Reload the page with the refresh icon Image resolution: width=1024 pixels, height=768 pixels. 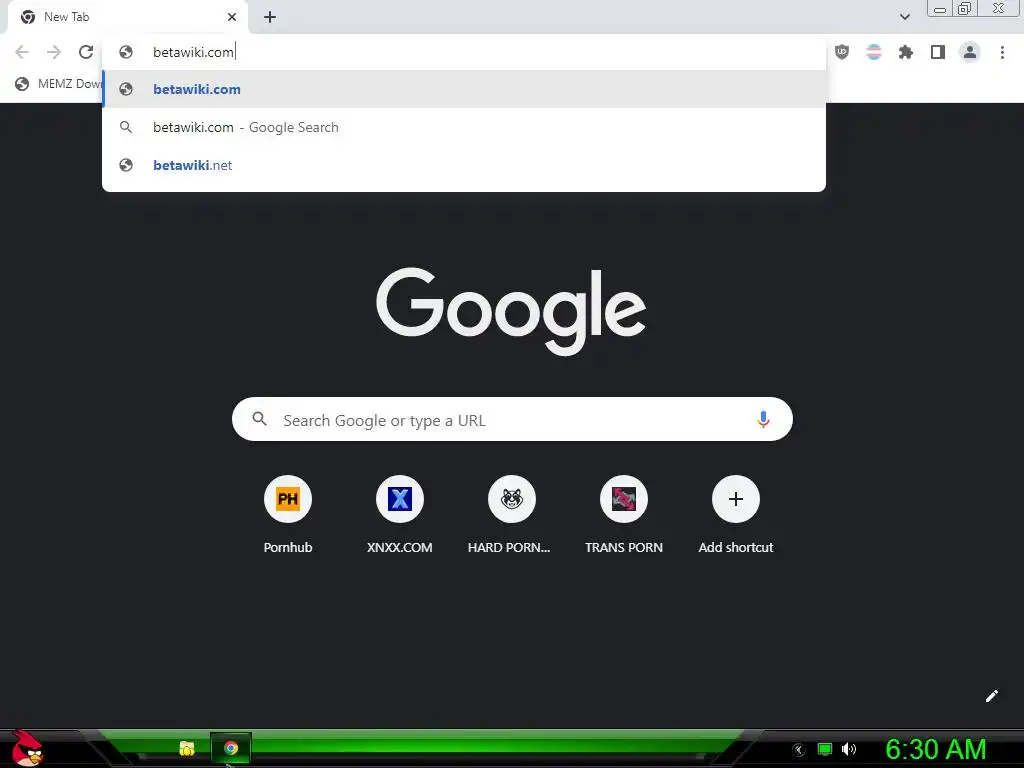86,52
